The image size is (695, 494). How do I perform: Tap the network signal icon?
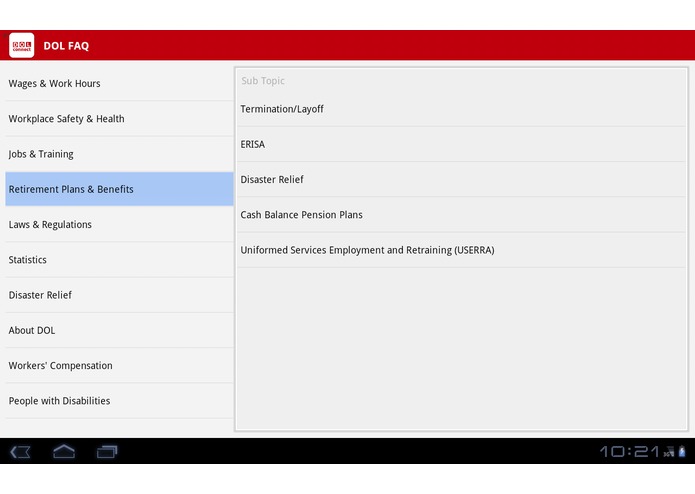pyautogui.click(x=669, y=452)
